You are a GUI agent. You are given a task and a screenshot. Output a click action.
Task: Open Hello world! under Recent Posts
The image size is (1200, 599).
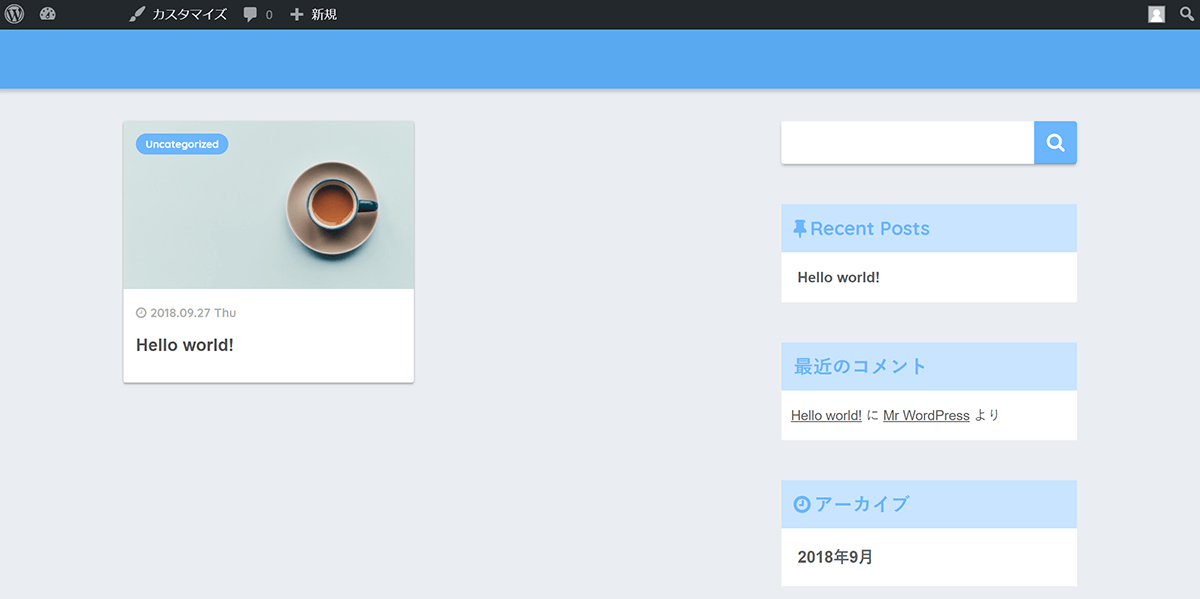[838, 277]
